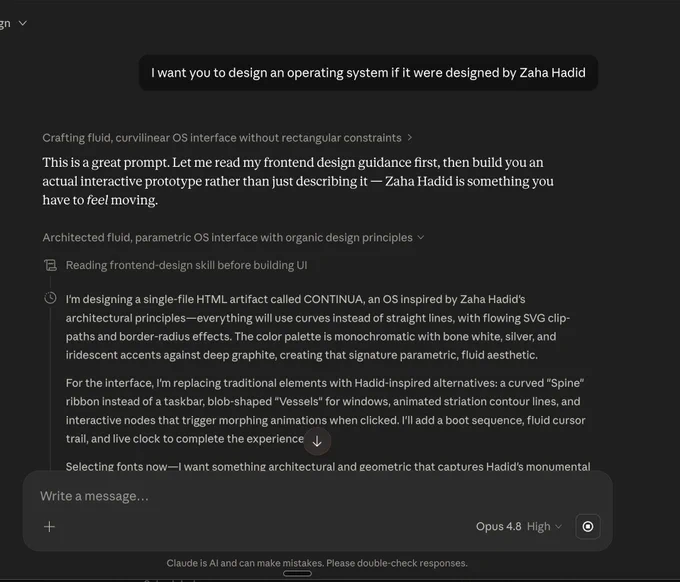Open the Opus 4.8 High model selector
The image size is (680, 582).
519,526
